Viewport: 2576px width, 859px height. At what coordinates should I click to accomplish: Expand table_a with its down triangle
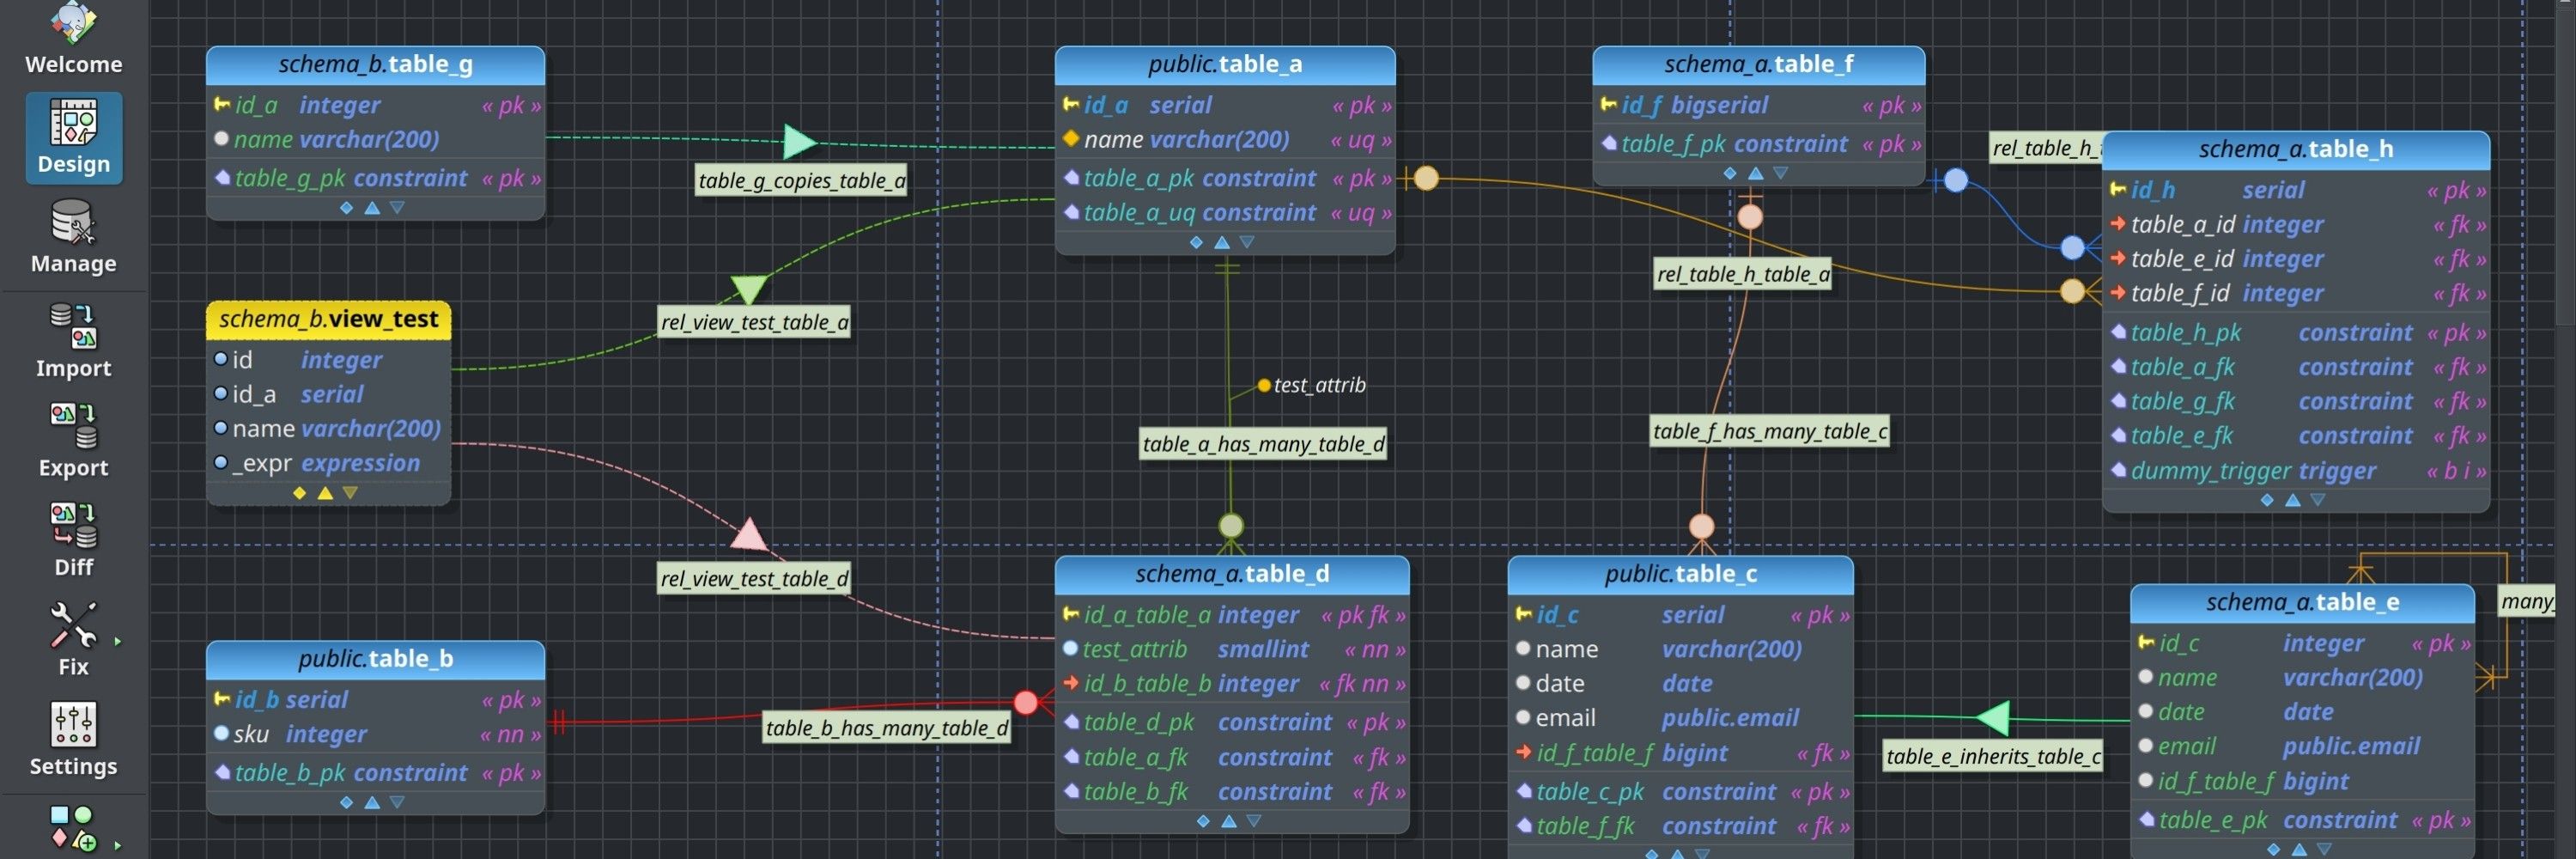pos(1247,243)
